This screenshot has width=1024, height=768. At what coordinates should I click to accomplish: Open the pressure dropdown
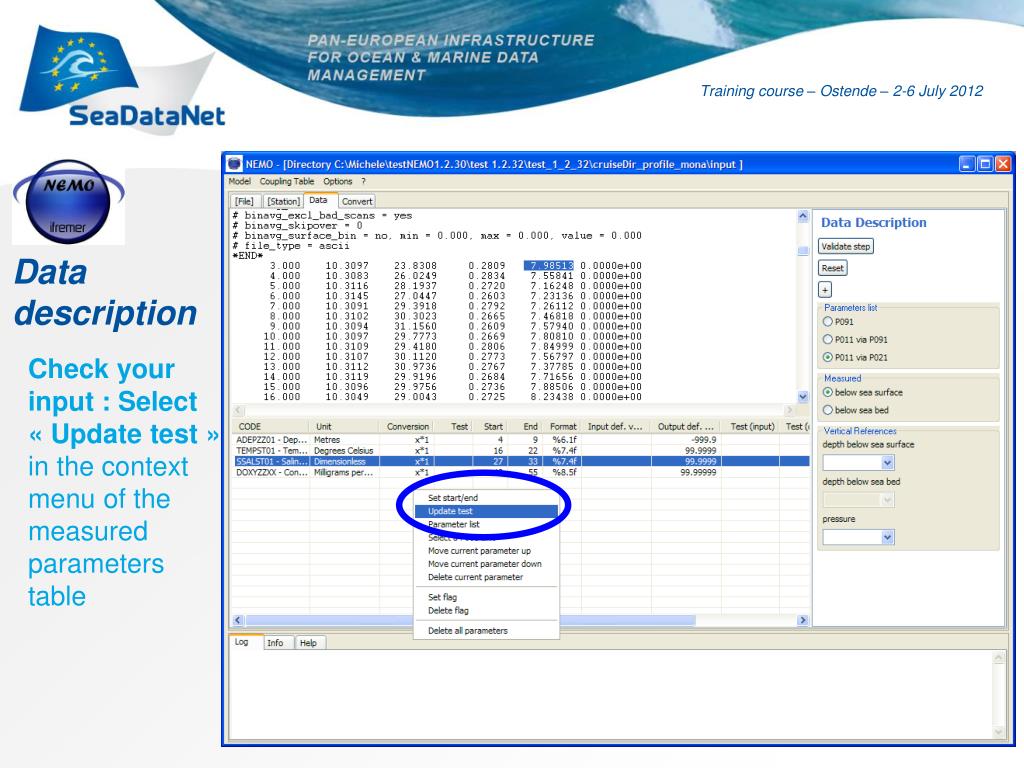coord(887,537)
